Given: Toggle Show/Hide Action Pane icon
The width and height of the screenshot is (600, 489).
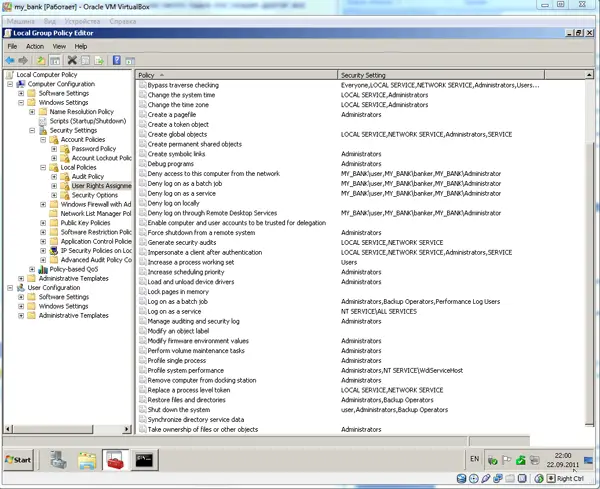Looking at the screenshot, I should (x=130, y=60).
